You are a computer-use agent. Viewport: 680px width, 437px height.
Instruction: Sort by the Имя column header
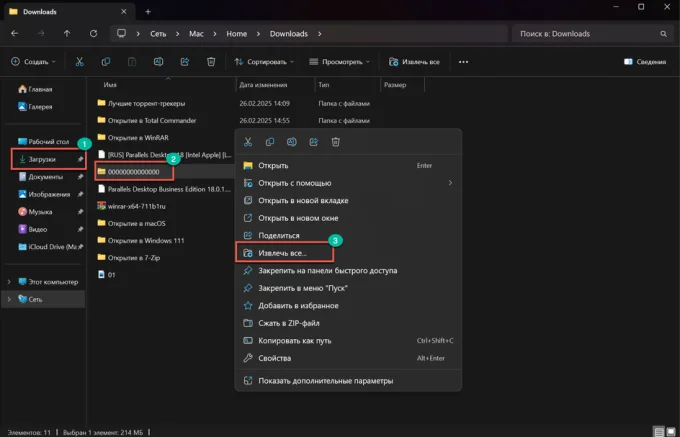110,85
